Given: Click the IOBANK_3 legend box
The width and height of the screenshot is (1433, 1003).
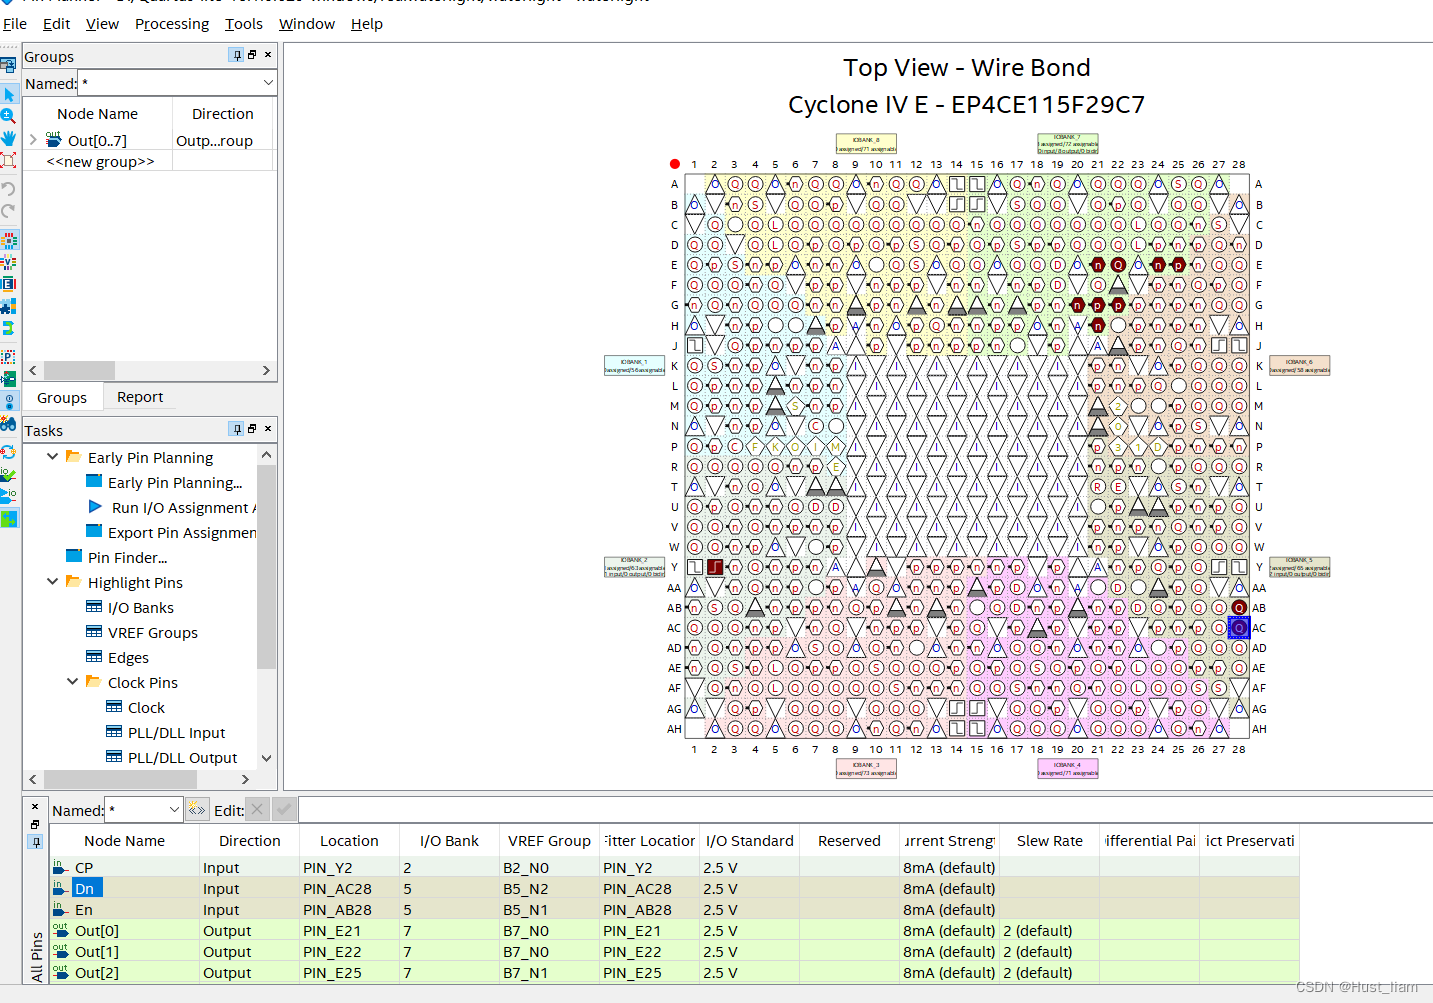Looking at the screenshot, I should pos(866,768).
